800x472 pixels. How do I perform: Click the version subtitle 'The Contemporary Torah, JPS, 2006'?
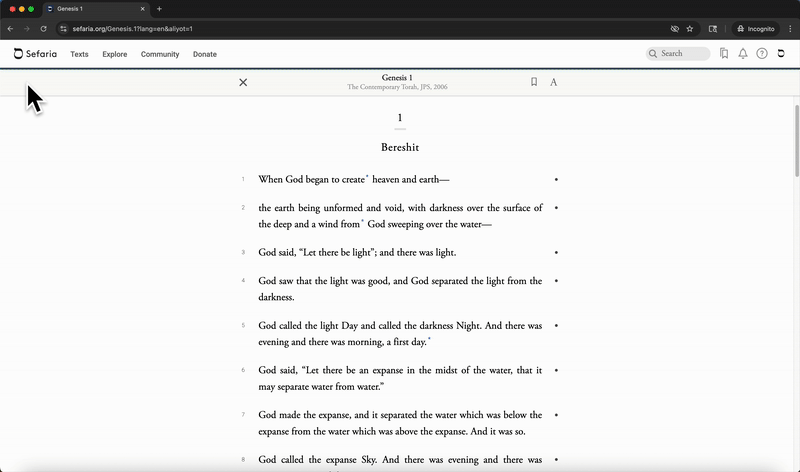point(397,87)
